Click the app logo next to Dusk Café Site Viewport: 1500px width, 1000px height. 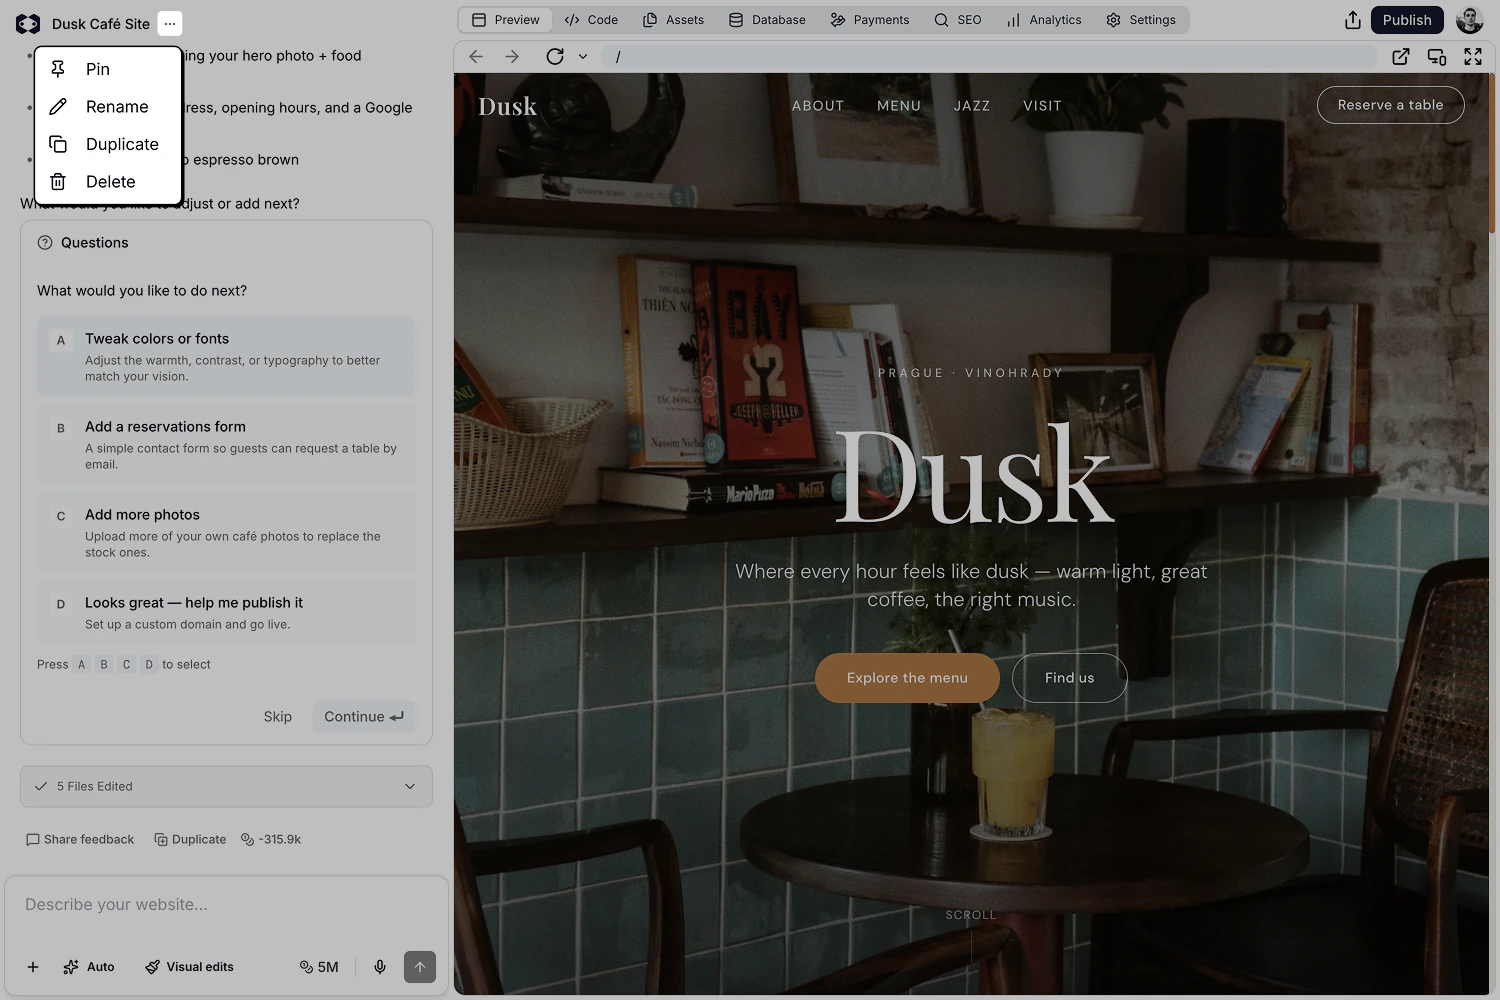(28, 23)
